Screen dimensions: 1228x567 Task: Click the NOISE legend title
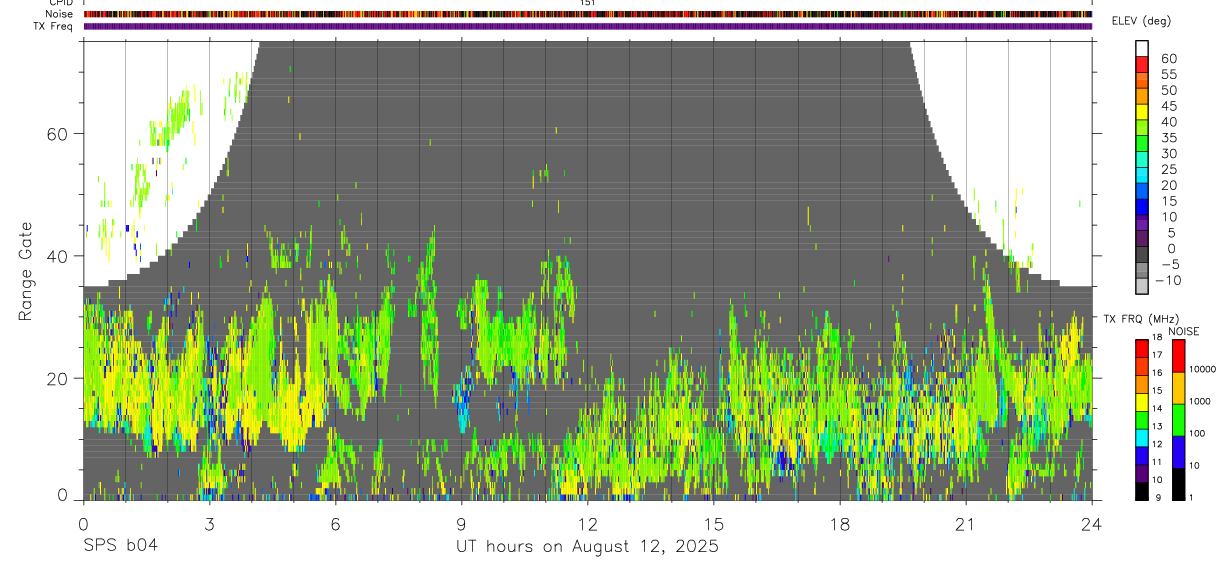(1183, 331)
